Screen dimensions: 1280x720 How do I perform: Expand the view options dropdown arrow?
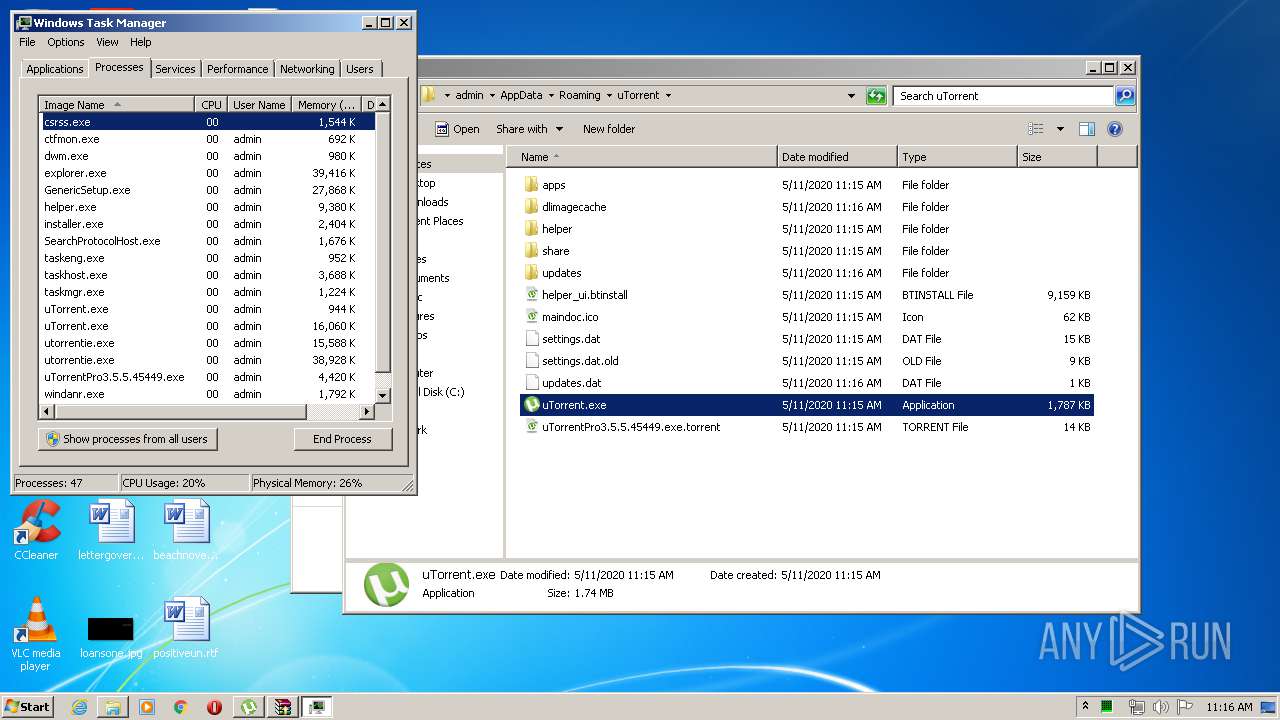[x=1060, y=129]
